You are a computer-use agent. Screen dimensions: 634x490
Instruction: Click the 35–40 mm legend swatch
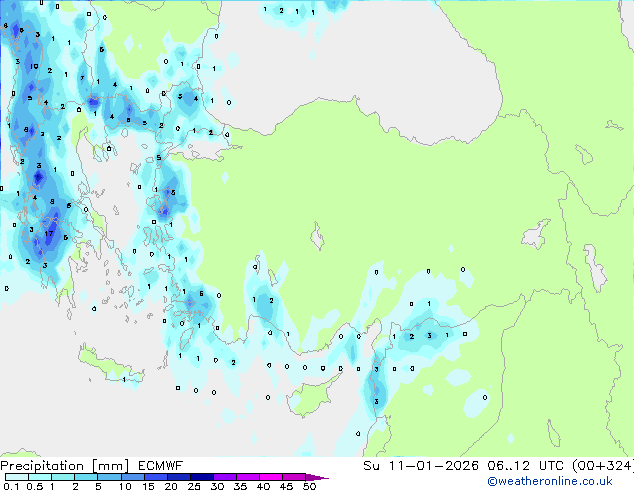tap(247, 477)
